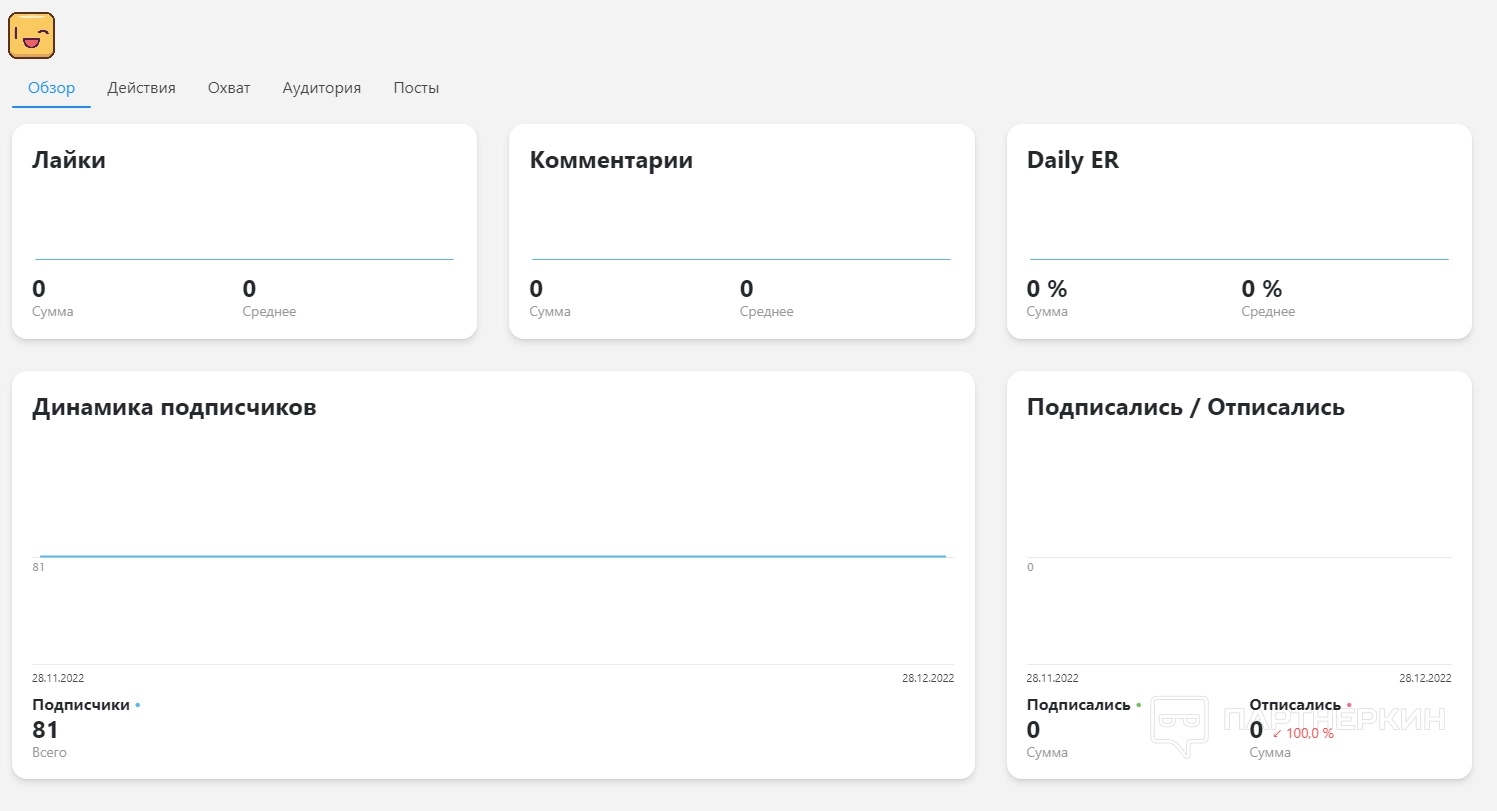Image resolution: width=1497 pixels, height=811 pixels.
Task: Switch to the Действия tab
Action: pos(141,88)
